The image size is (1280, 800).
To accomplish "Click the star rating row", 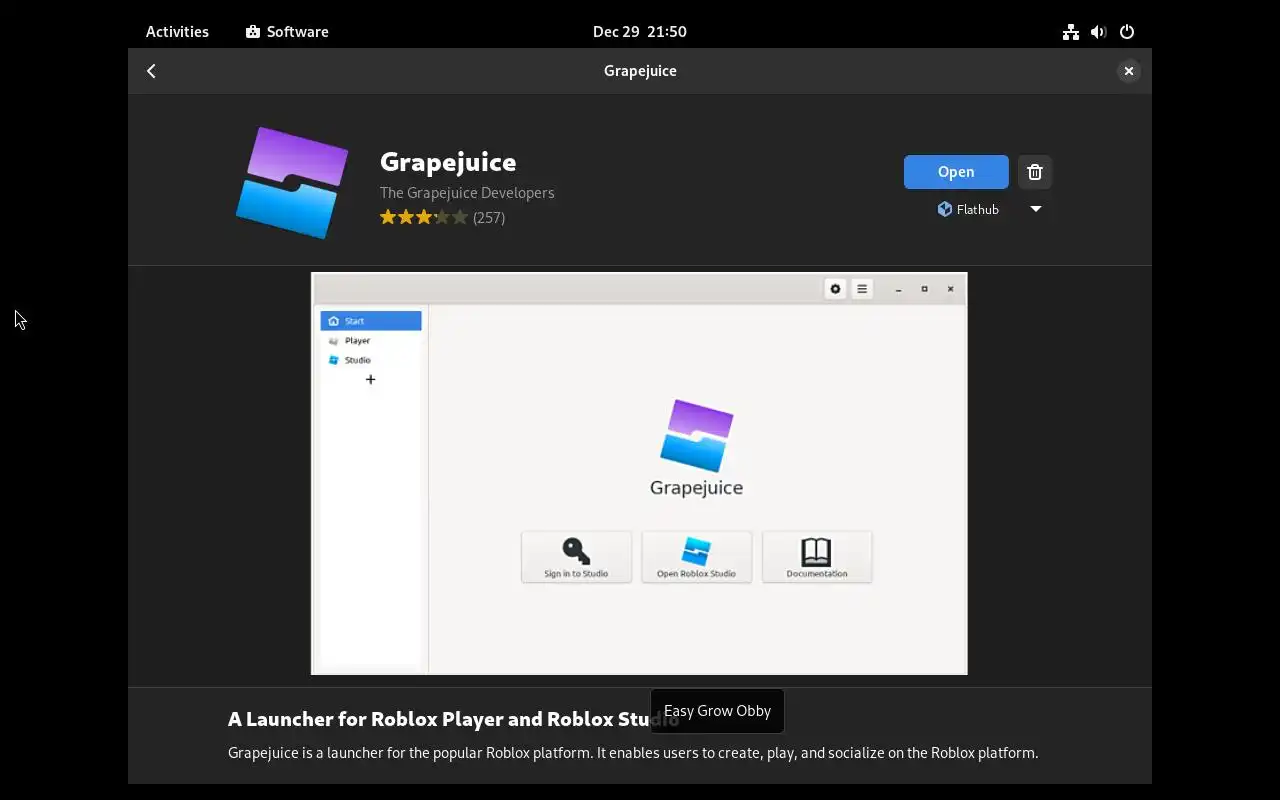I will [424, 217].
